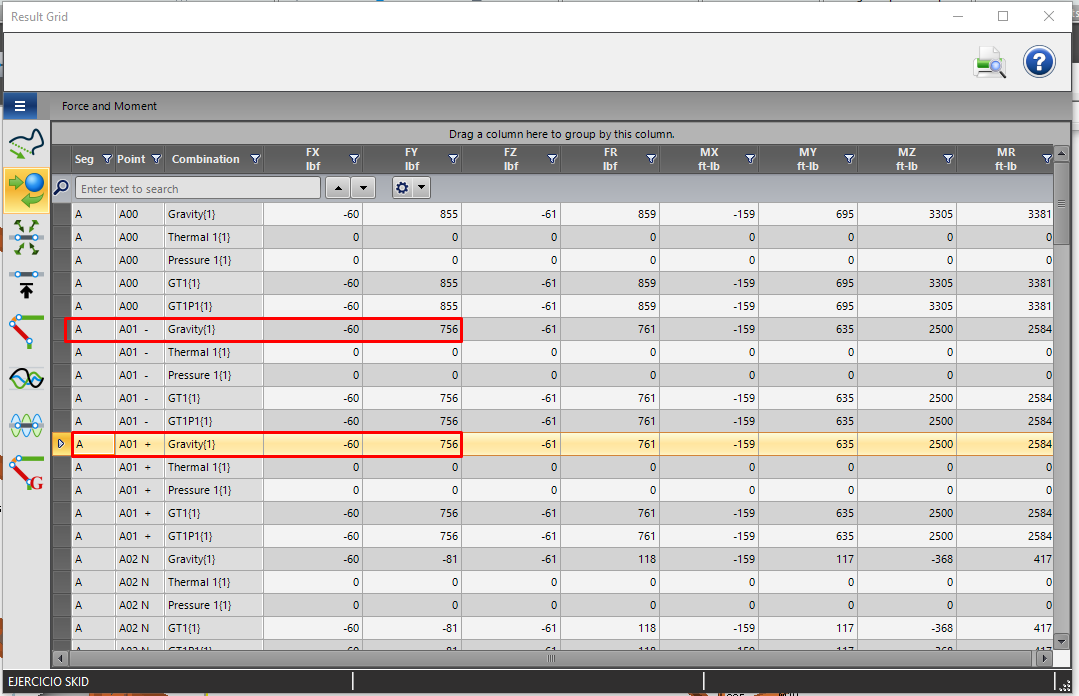The height and width of the screenshot is (696, 1079).
Task: Select the red pipe stress icon
Action: pyautogui.click(x=26, y=331)
